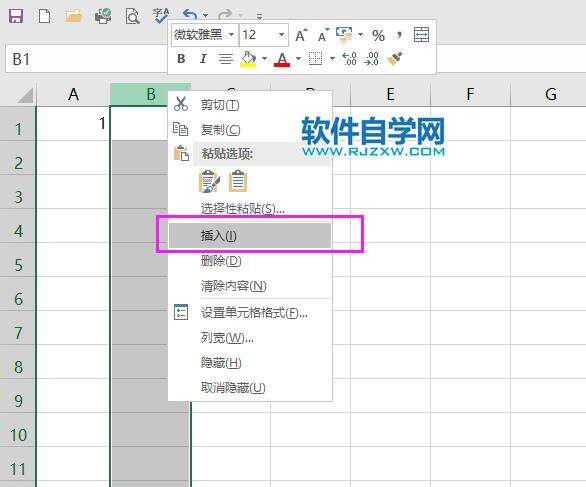Run the spelling check icon
586x487 pixels.
tap(161, 16)
